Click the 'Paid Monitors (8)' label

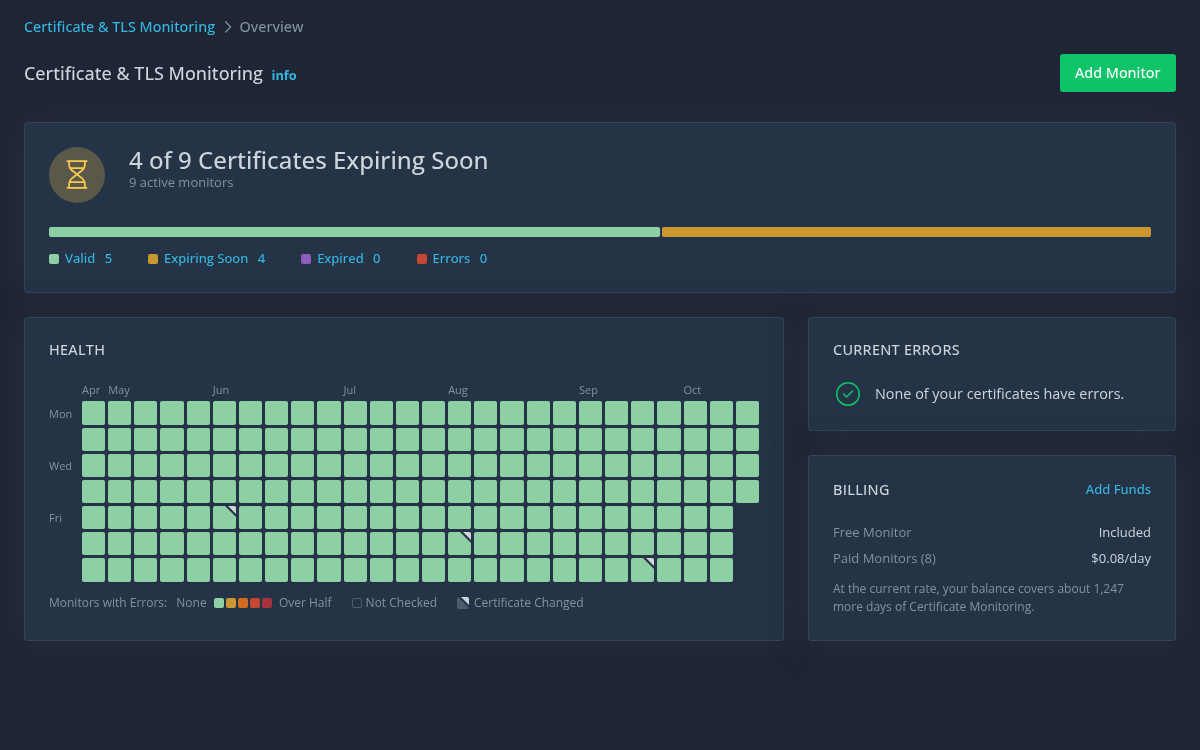click(x=884, y=559)
